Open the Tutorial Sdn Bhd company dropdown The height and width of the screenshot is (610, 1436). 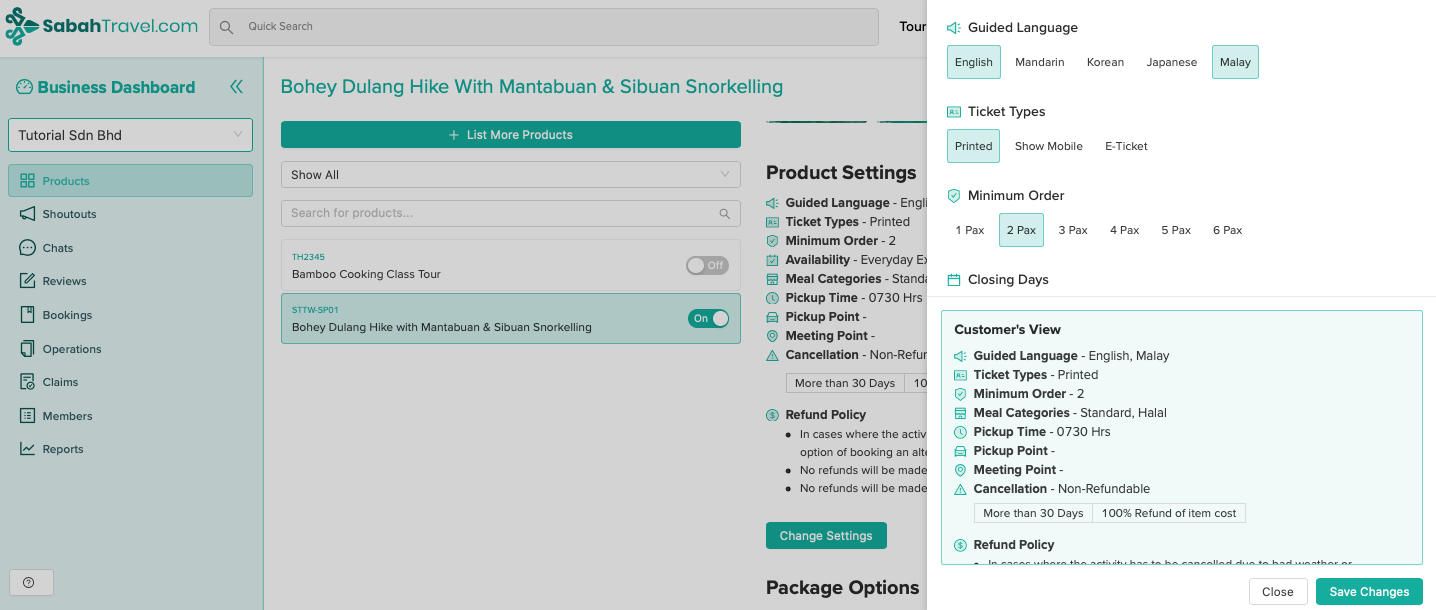click(130, 135)
